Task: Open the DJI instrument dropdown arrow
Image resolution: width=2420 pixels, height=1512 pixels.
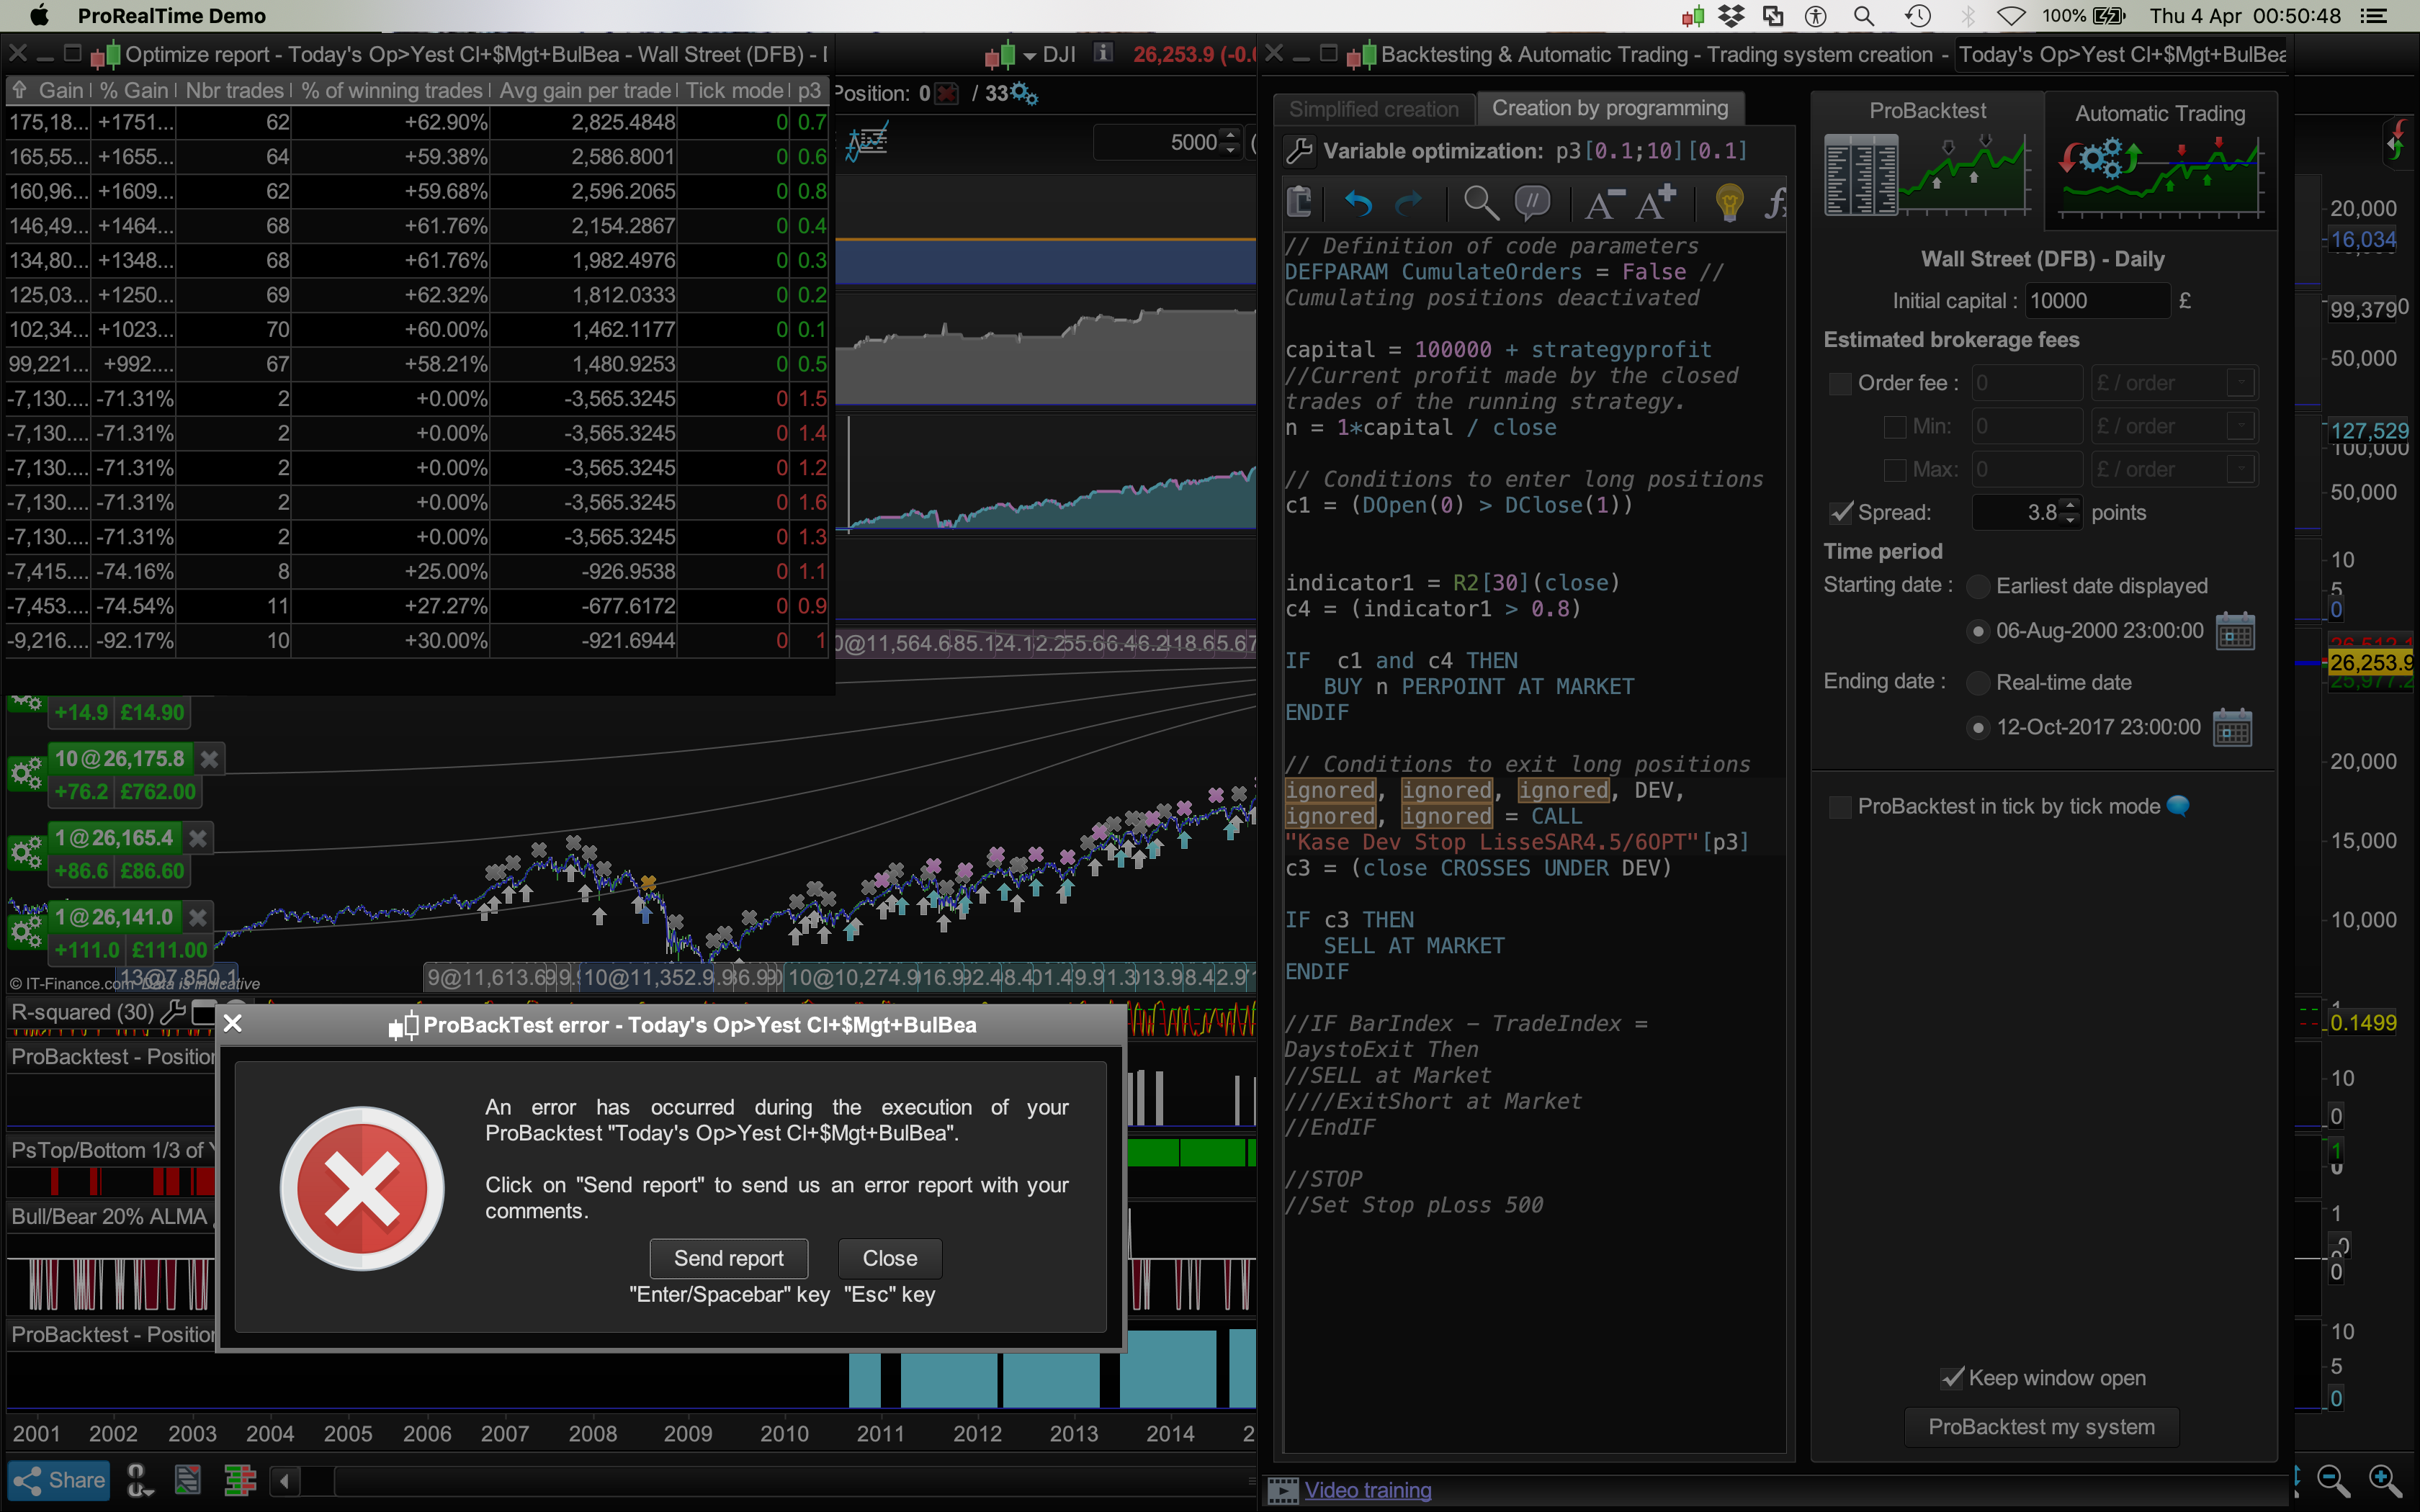Action: pos(1029,56)
